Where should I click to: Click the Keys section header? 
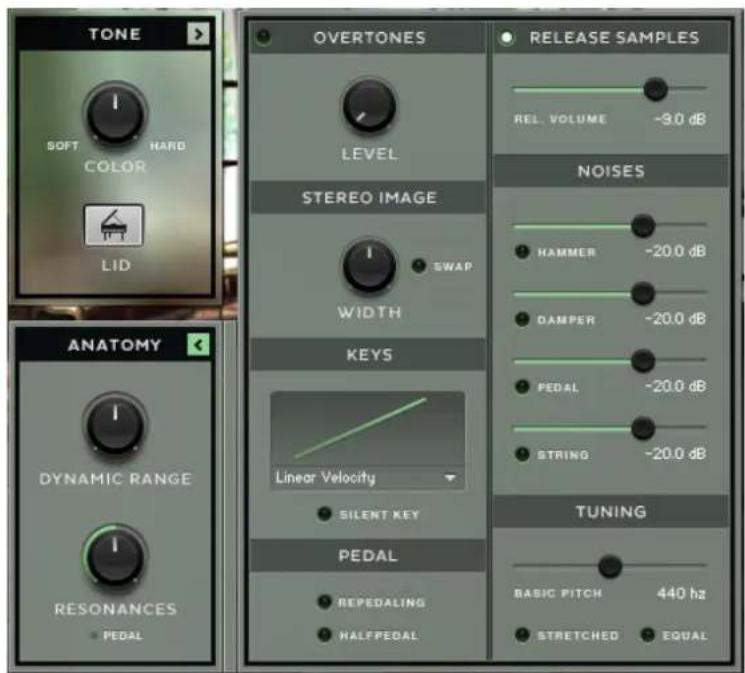[369, 355]
